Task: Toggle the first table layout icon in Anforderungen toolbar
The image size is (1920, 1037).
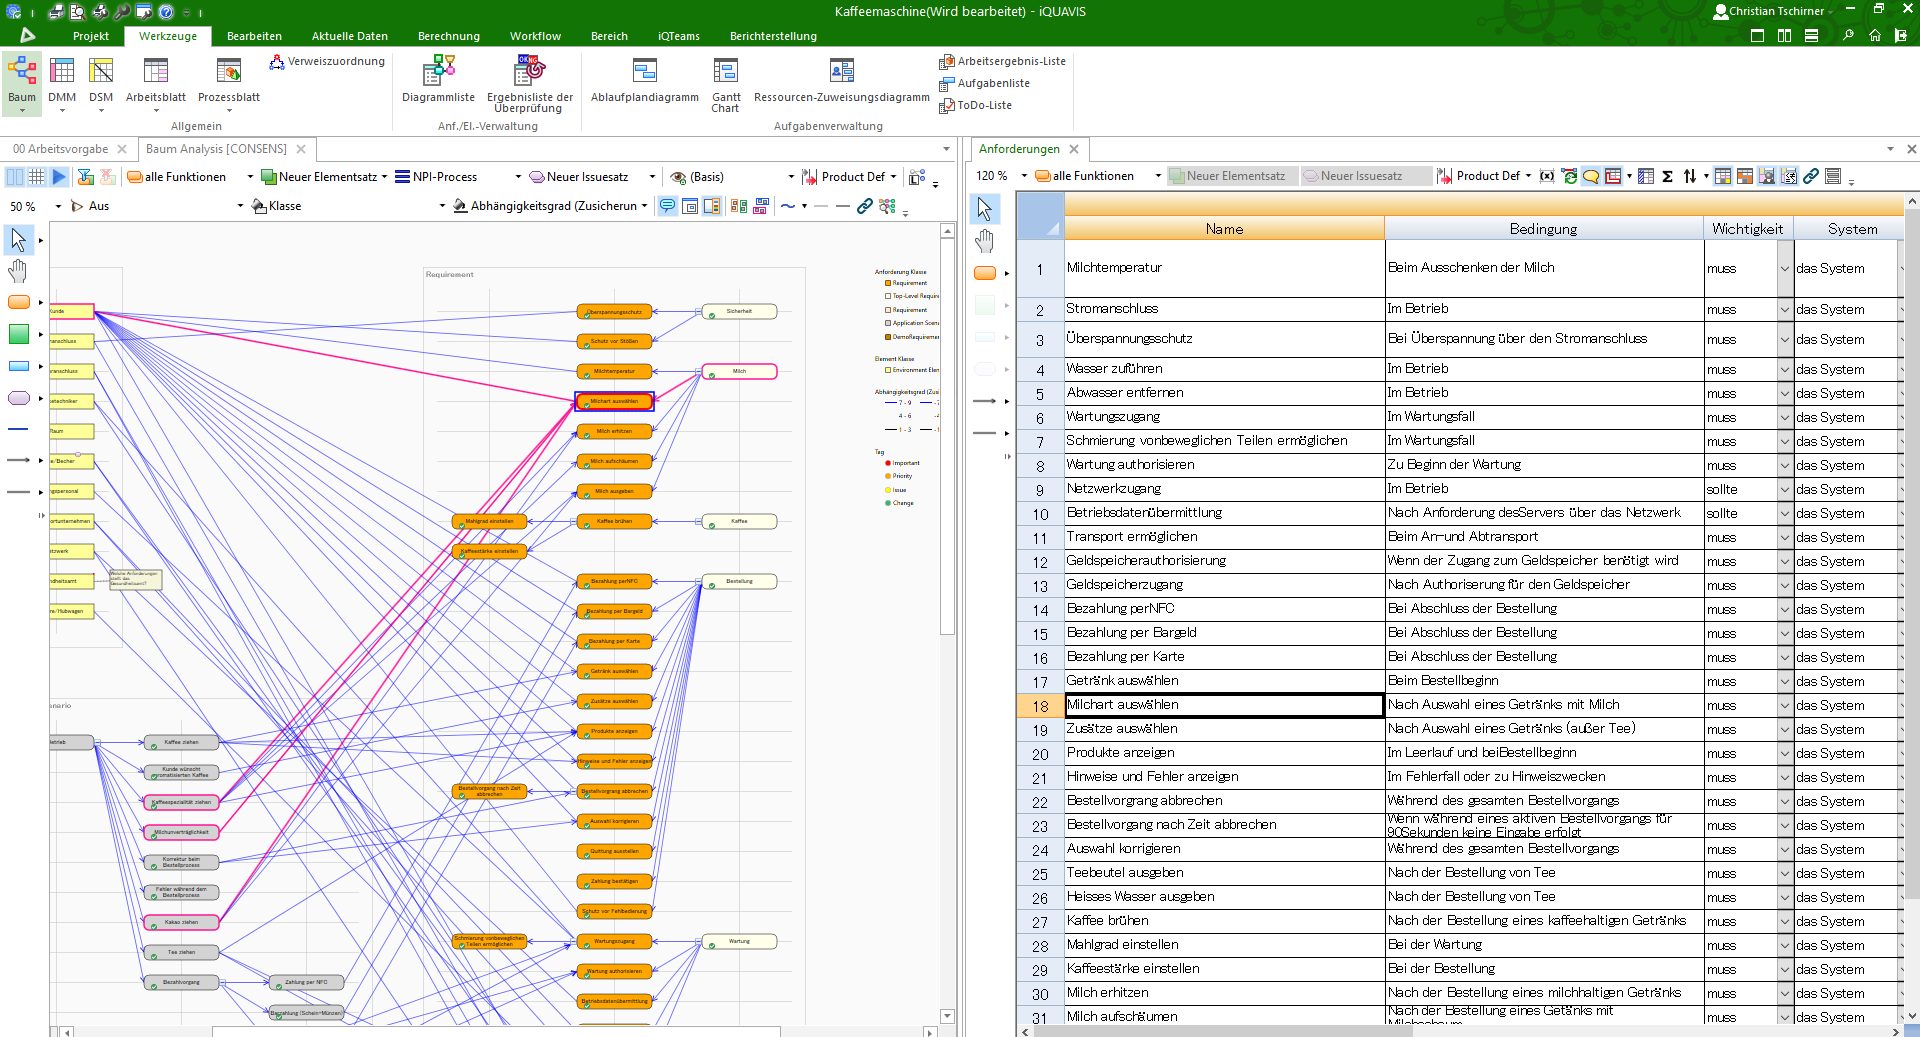Action: [x=1723, y=176]
